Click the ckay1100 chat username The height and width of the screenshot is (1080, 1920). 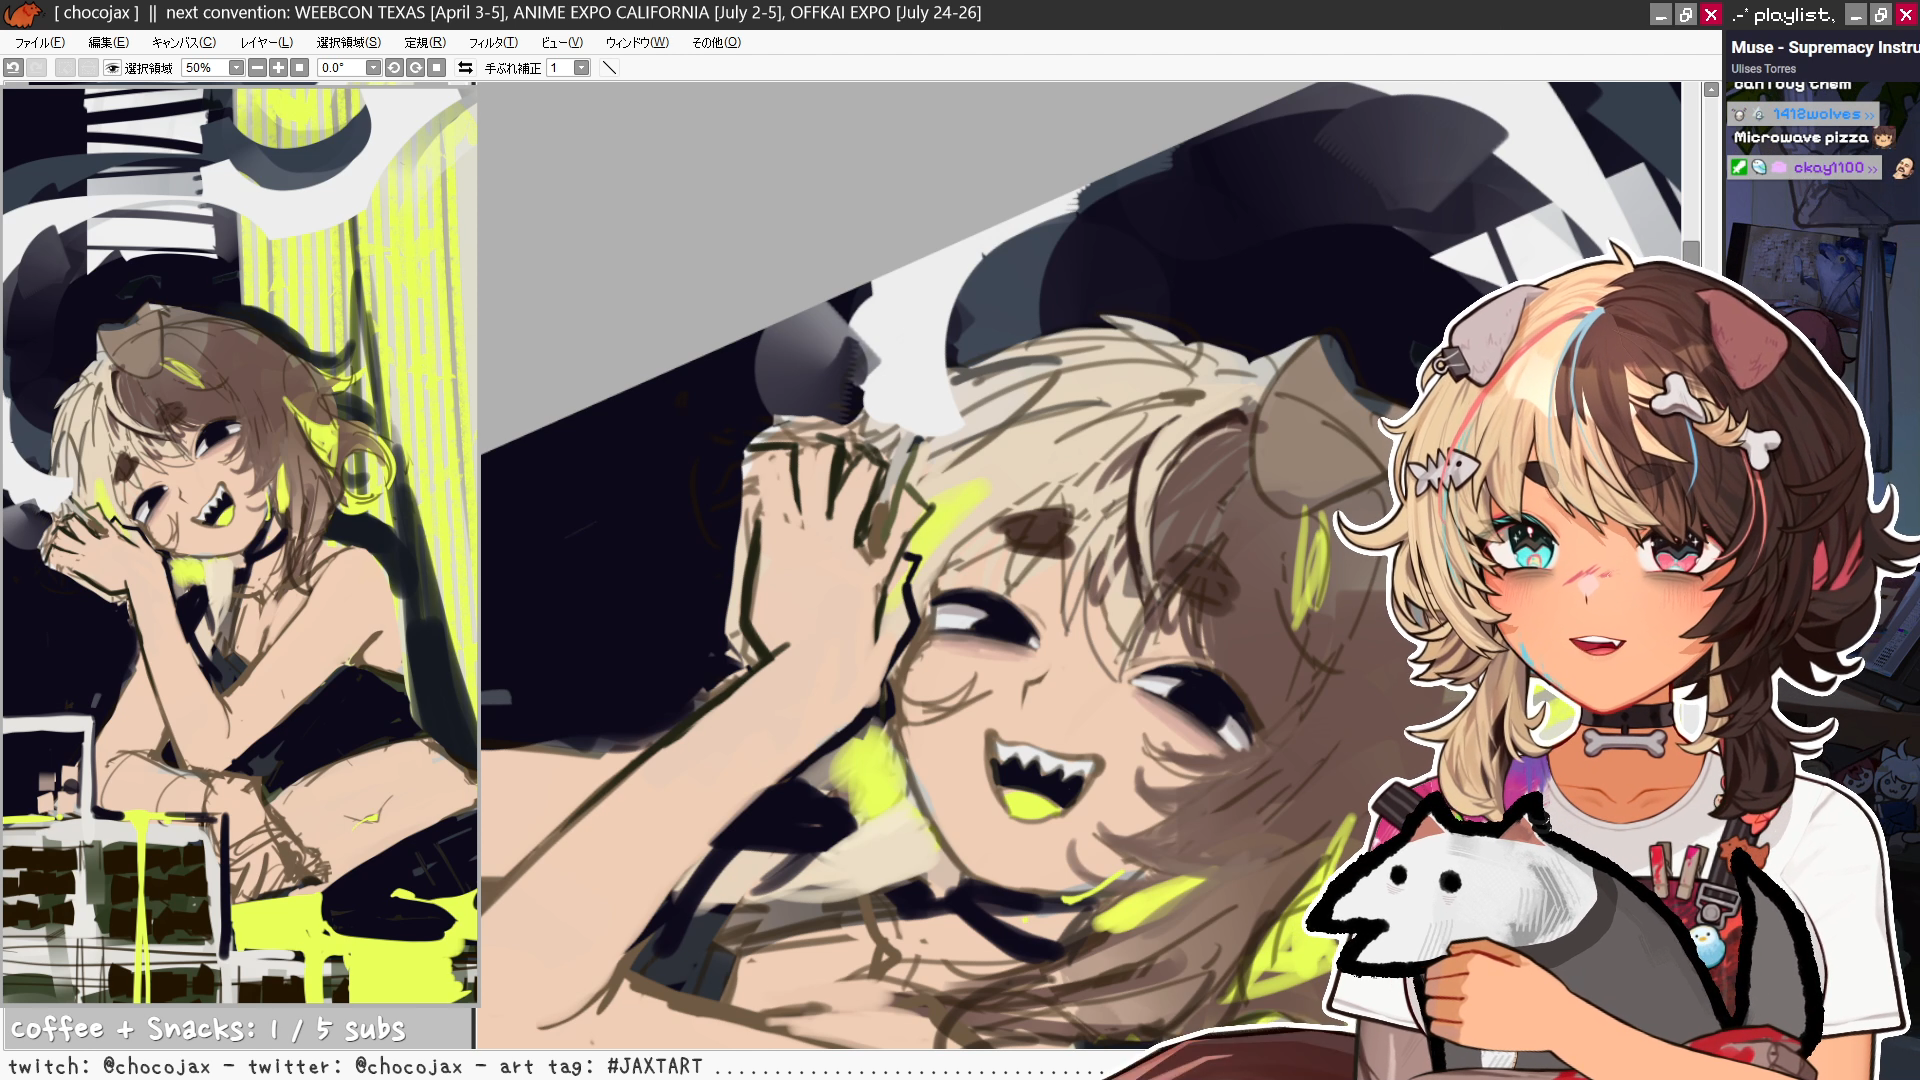point(1828,168)
